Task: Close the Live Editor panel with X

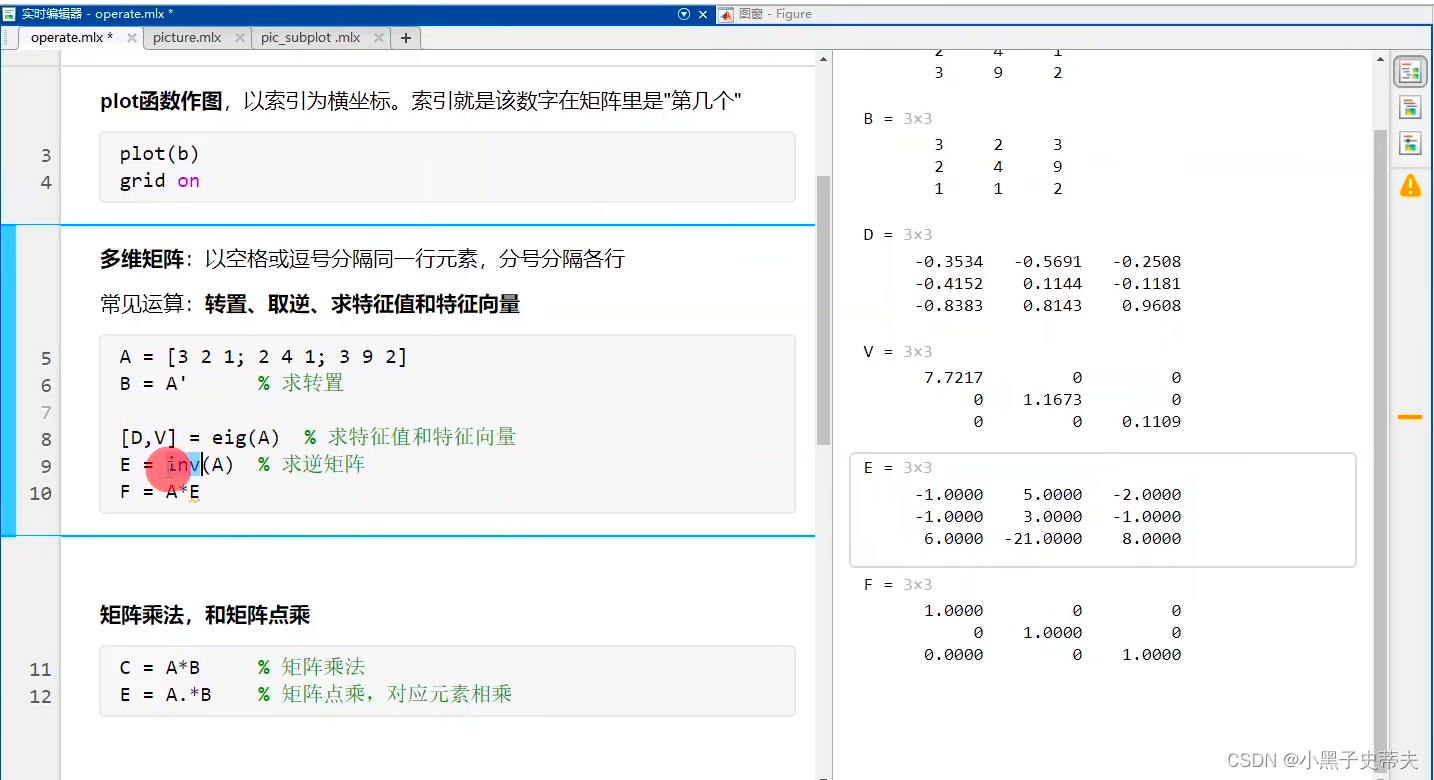Action: [x=703, y=14]
